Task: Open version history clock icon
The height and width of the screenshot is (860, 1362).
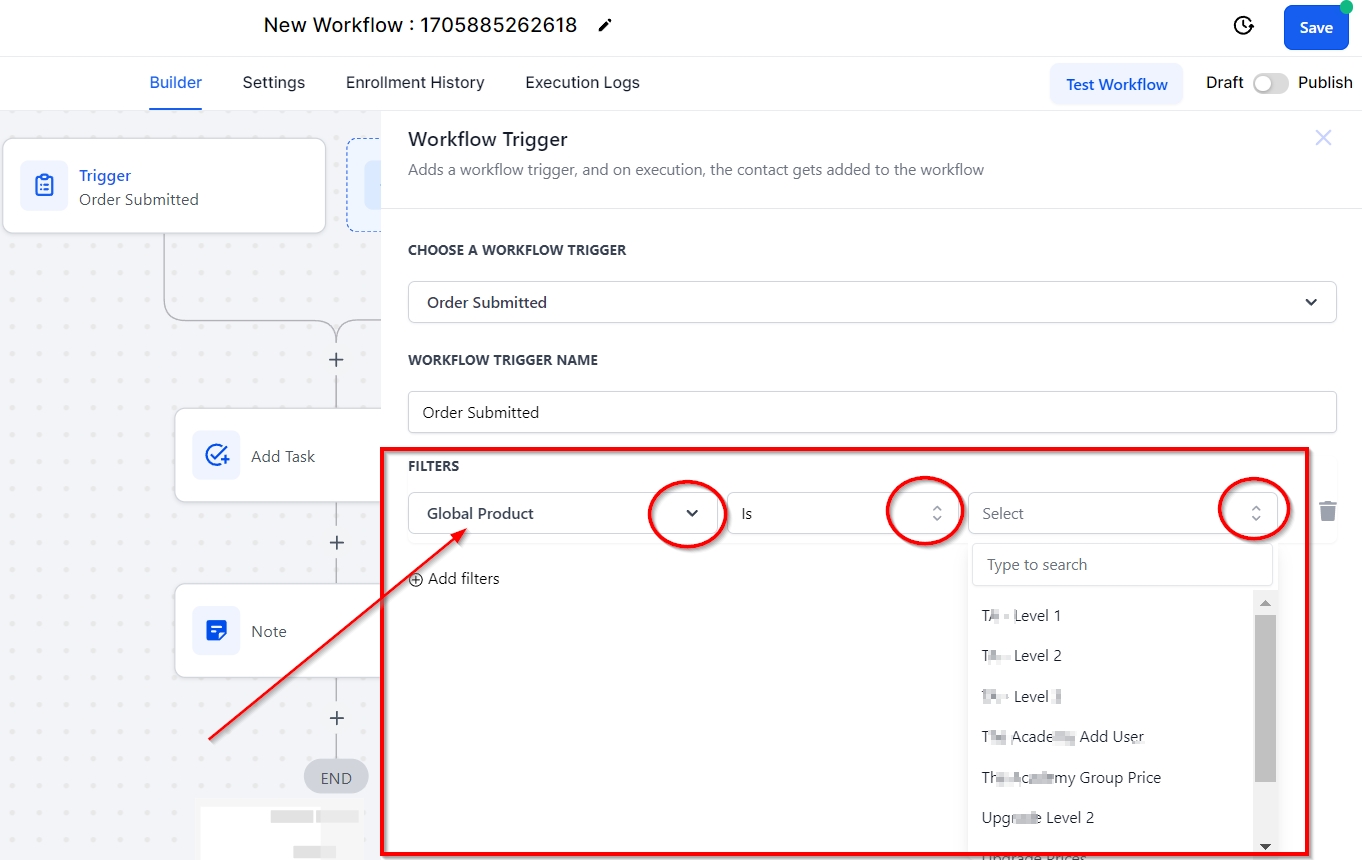Action: pos(1243,26)
